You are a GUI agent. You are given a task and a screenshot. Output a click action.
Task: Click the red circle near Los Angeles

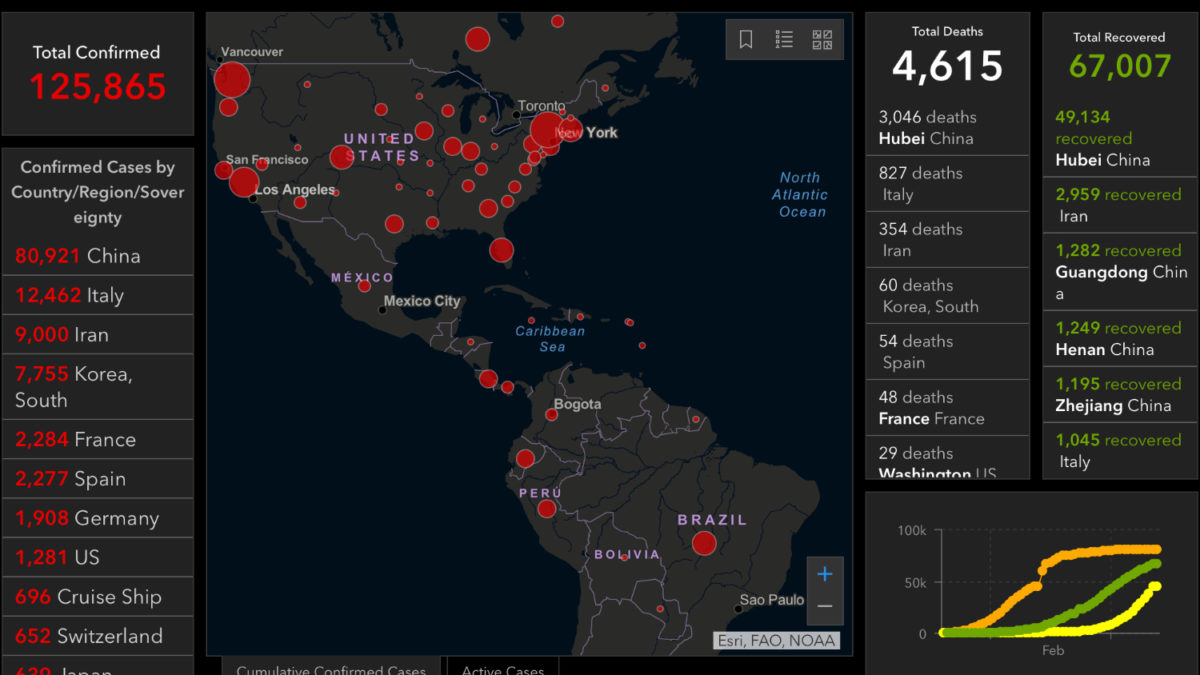click(x=243, y=182)
